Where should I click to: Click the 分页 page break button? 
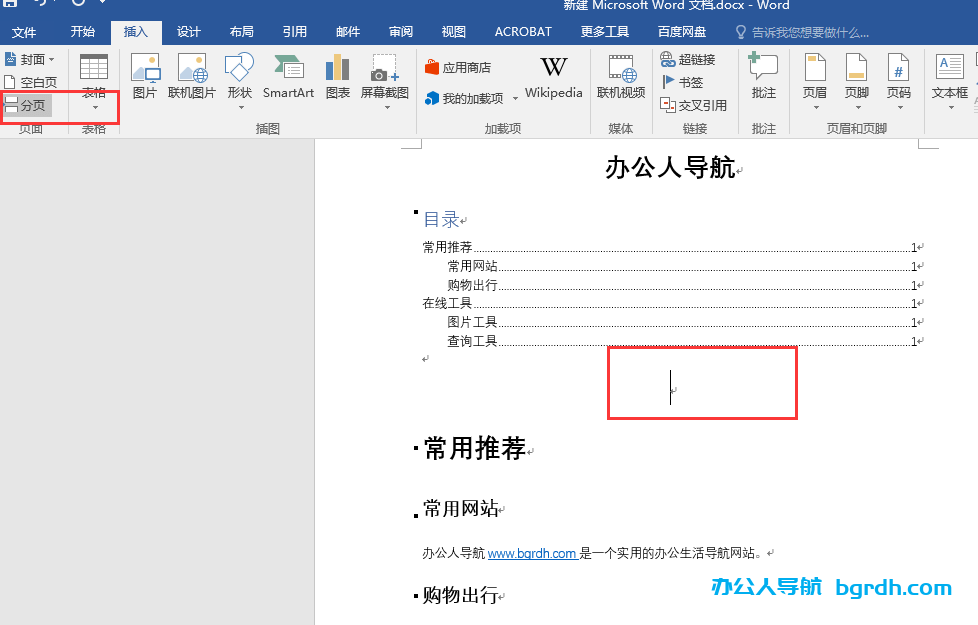[27, 104]
